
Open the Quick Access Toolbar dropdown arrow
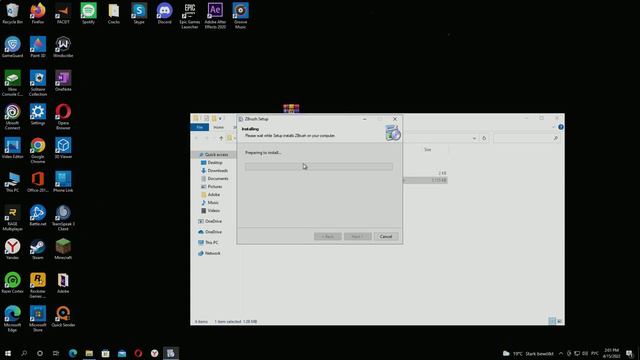(220, 118)
